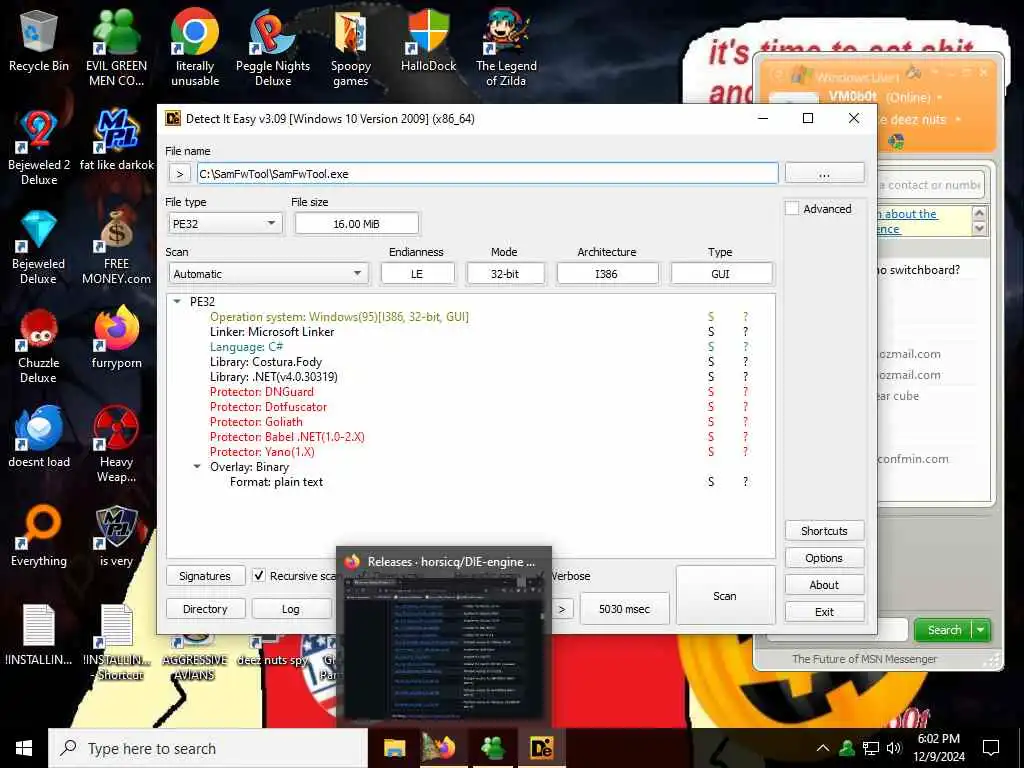Show hidden system tray icons
Viewport: 1024px width, 768px height.
click(x=823, y=748)
